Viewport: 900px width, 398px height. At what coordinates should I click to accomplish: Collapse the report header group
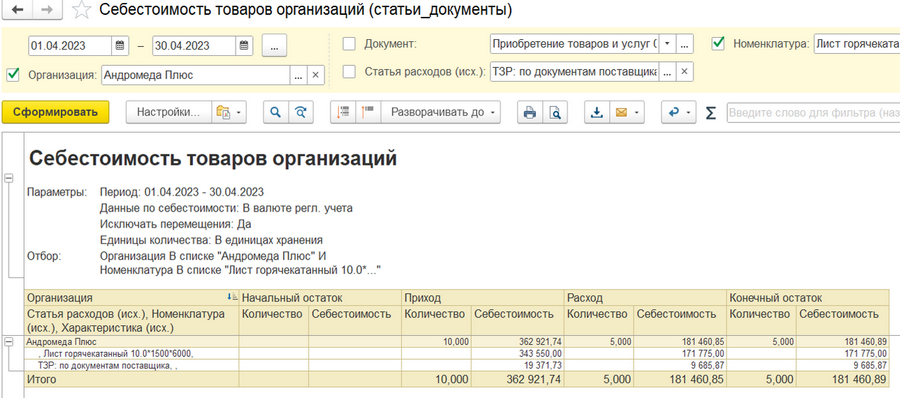tap(9, 179)
